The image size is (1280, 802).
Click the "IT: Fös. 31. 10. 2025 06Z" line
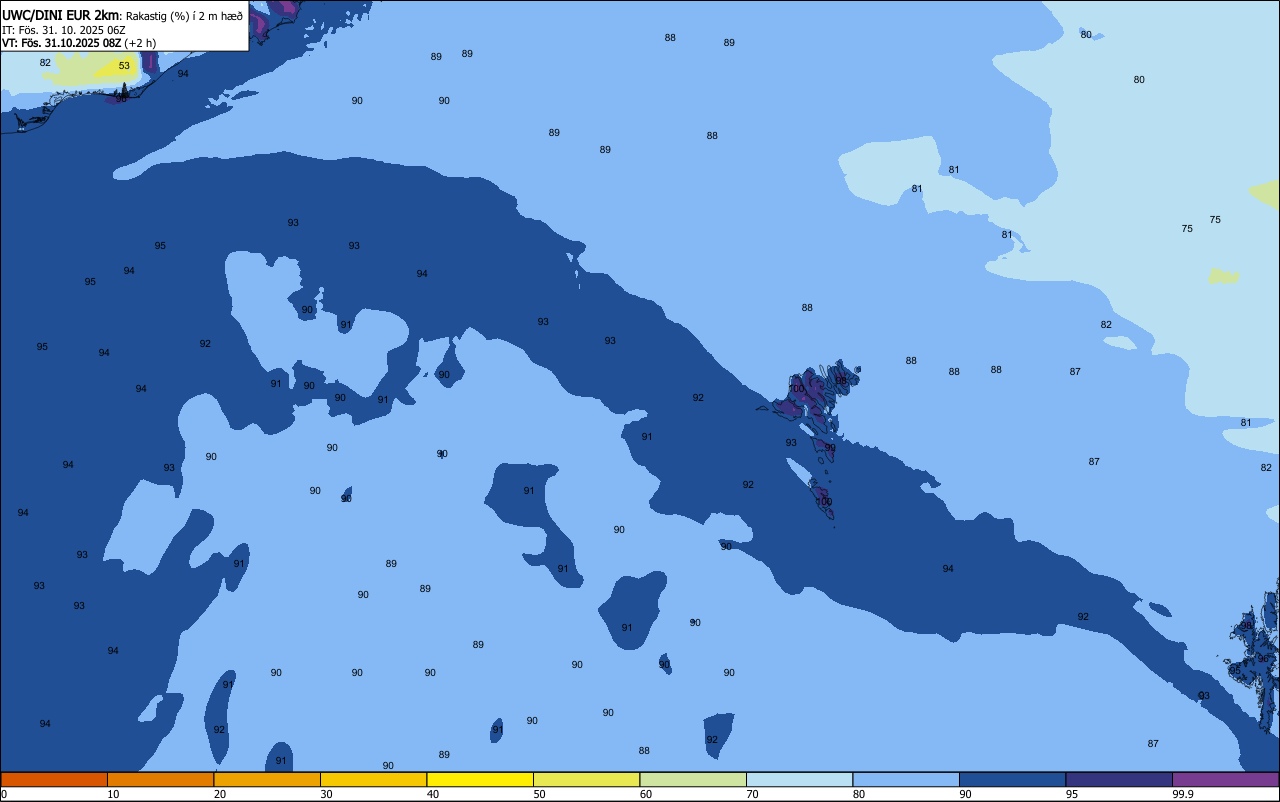coord(64,30)
